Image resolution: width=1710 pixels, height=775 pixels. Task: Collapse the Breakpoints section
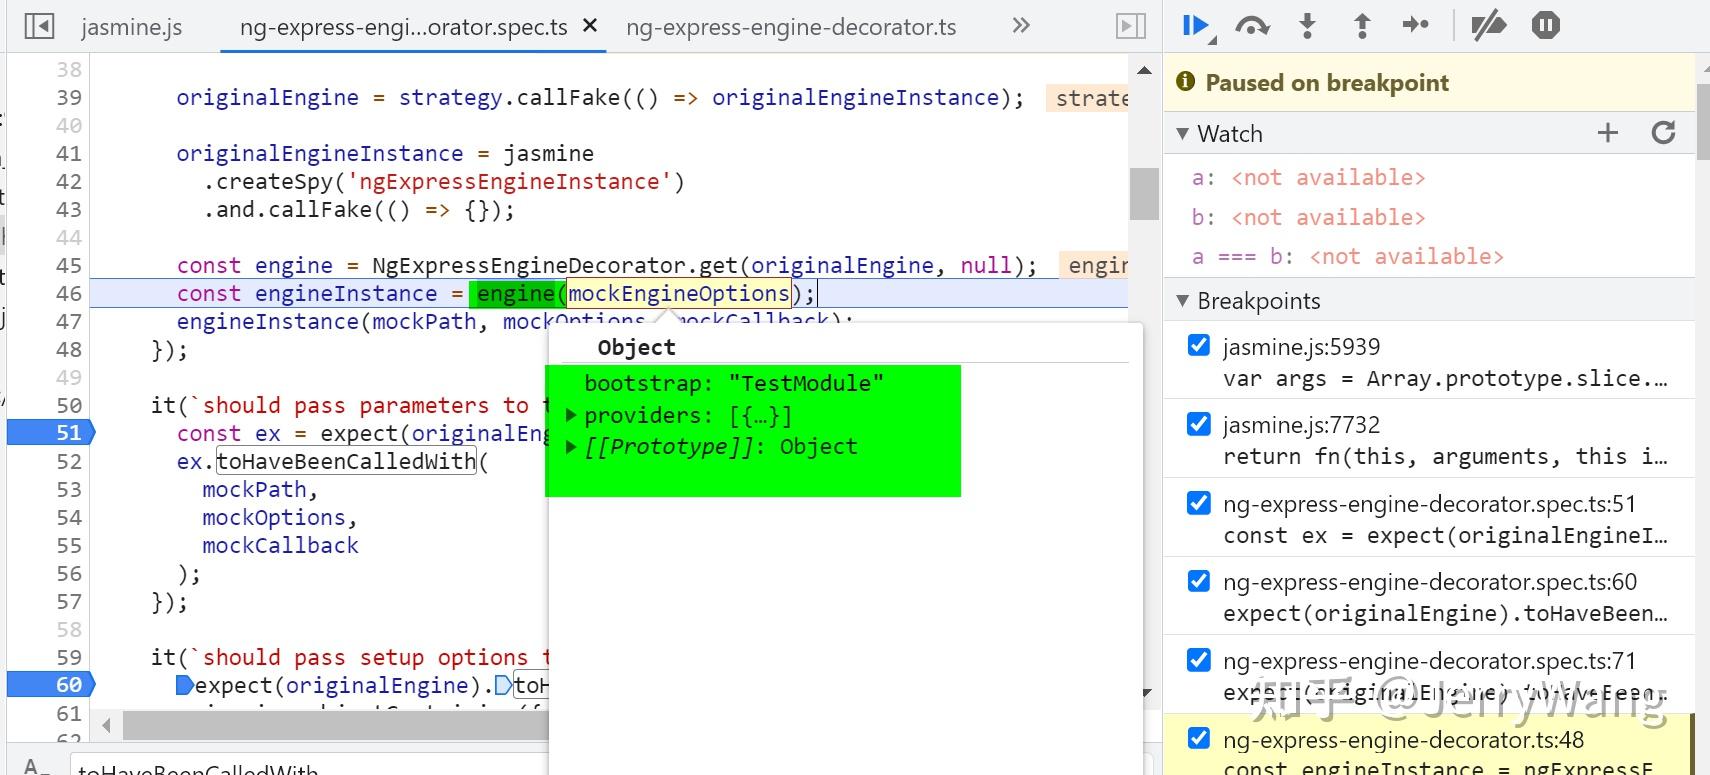(x=1183, y=300)
